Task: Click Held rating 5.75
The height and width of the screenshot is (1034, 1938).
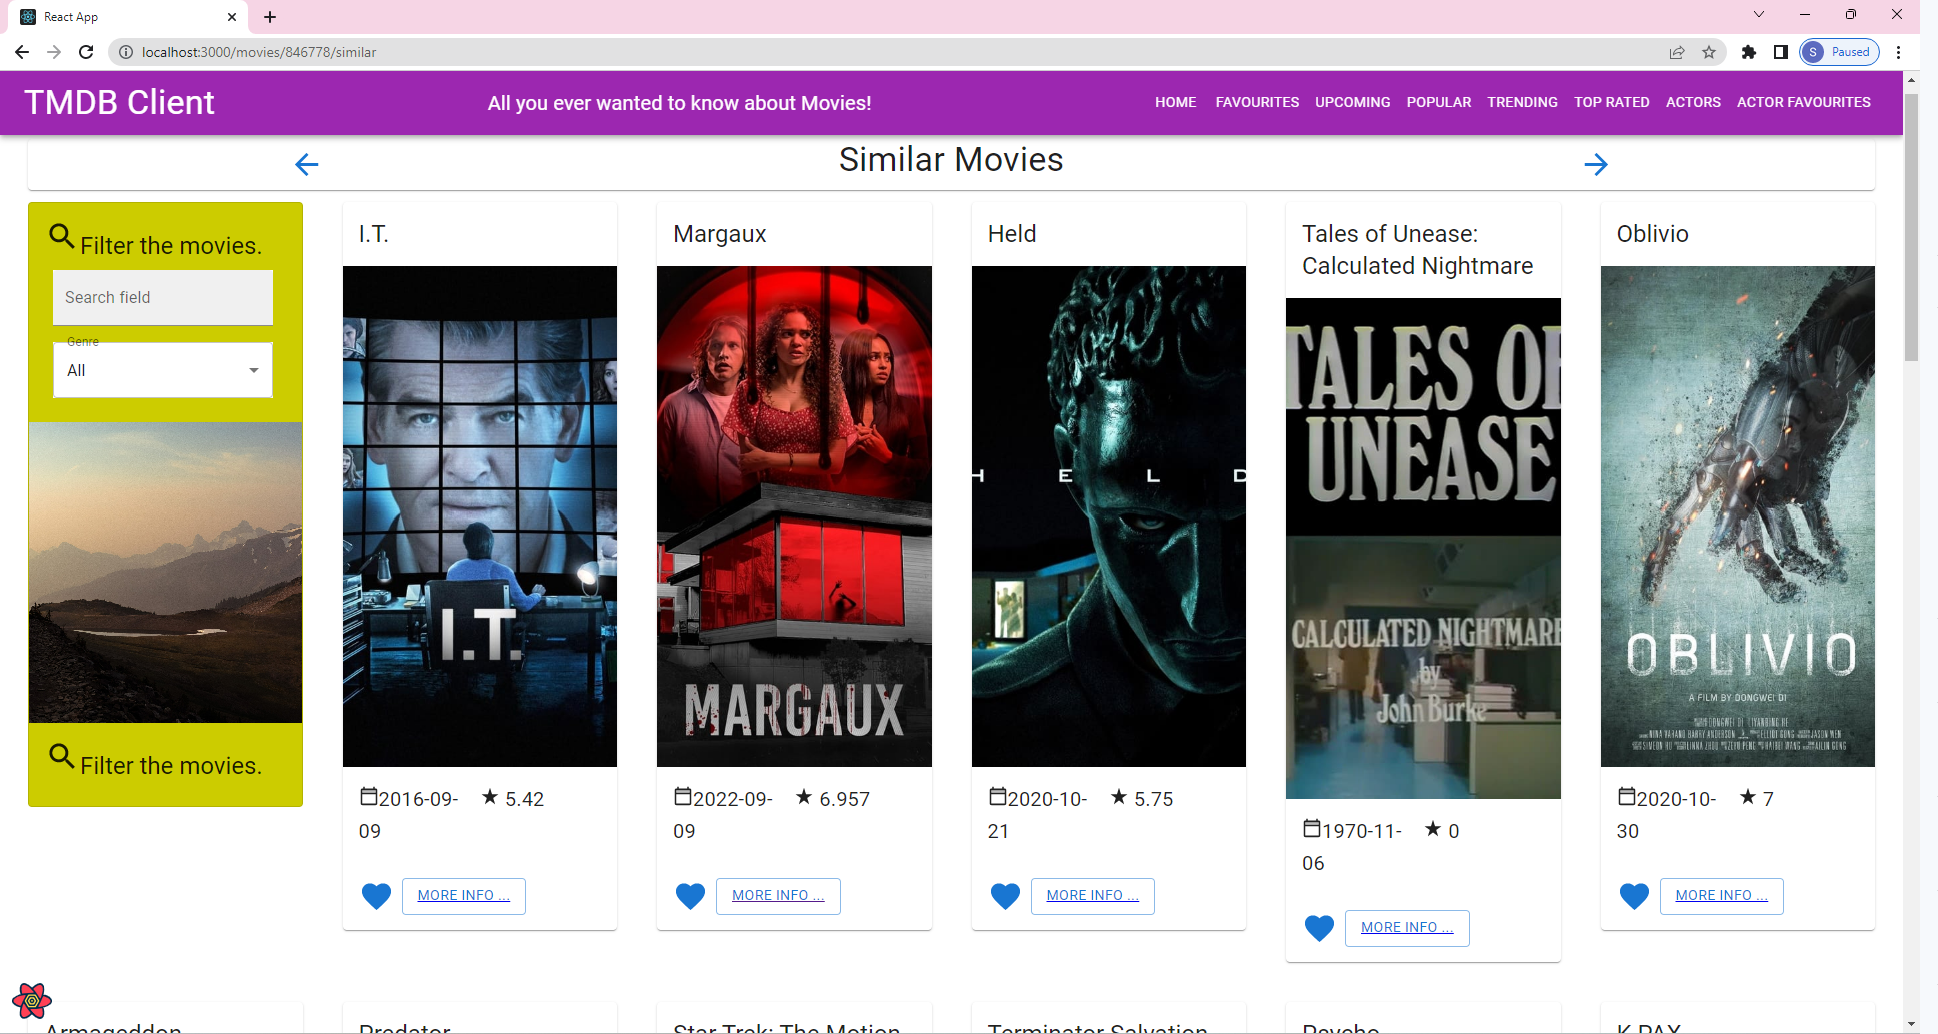Action: coord(1153,799)
